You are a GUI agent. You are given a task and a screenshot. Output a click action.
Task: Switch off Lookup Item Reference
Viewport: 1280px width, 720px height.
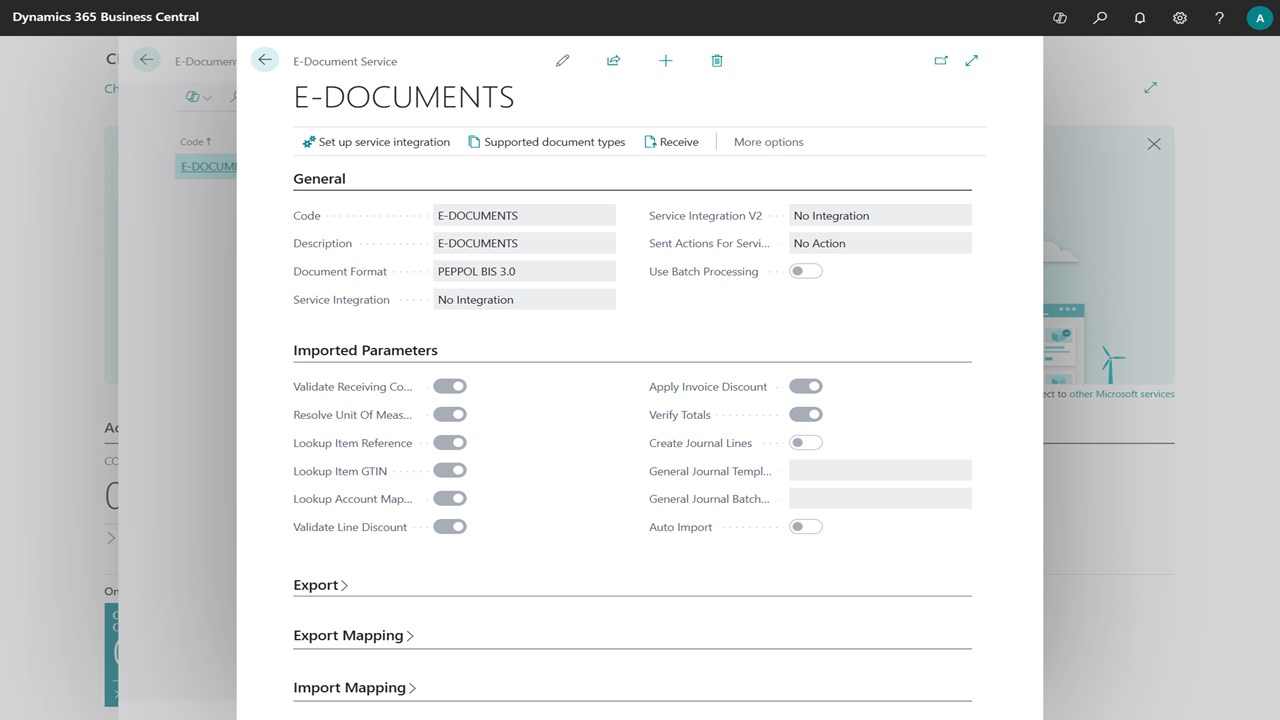[450, 443]
